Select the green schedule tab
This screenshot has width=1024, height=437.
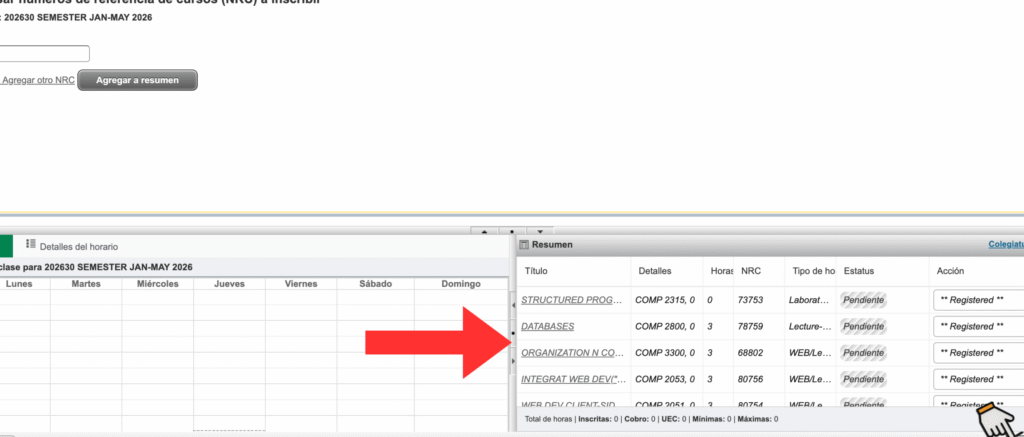pos(6,246)
